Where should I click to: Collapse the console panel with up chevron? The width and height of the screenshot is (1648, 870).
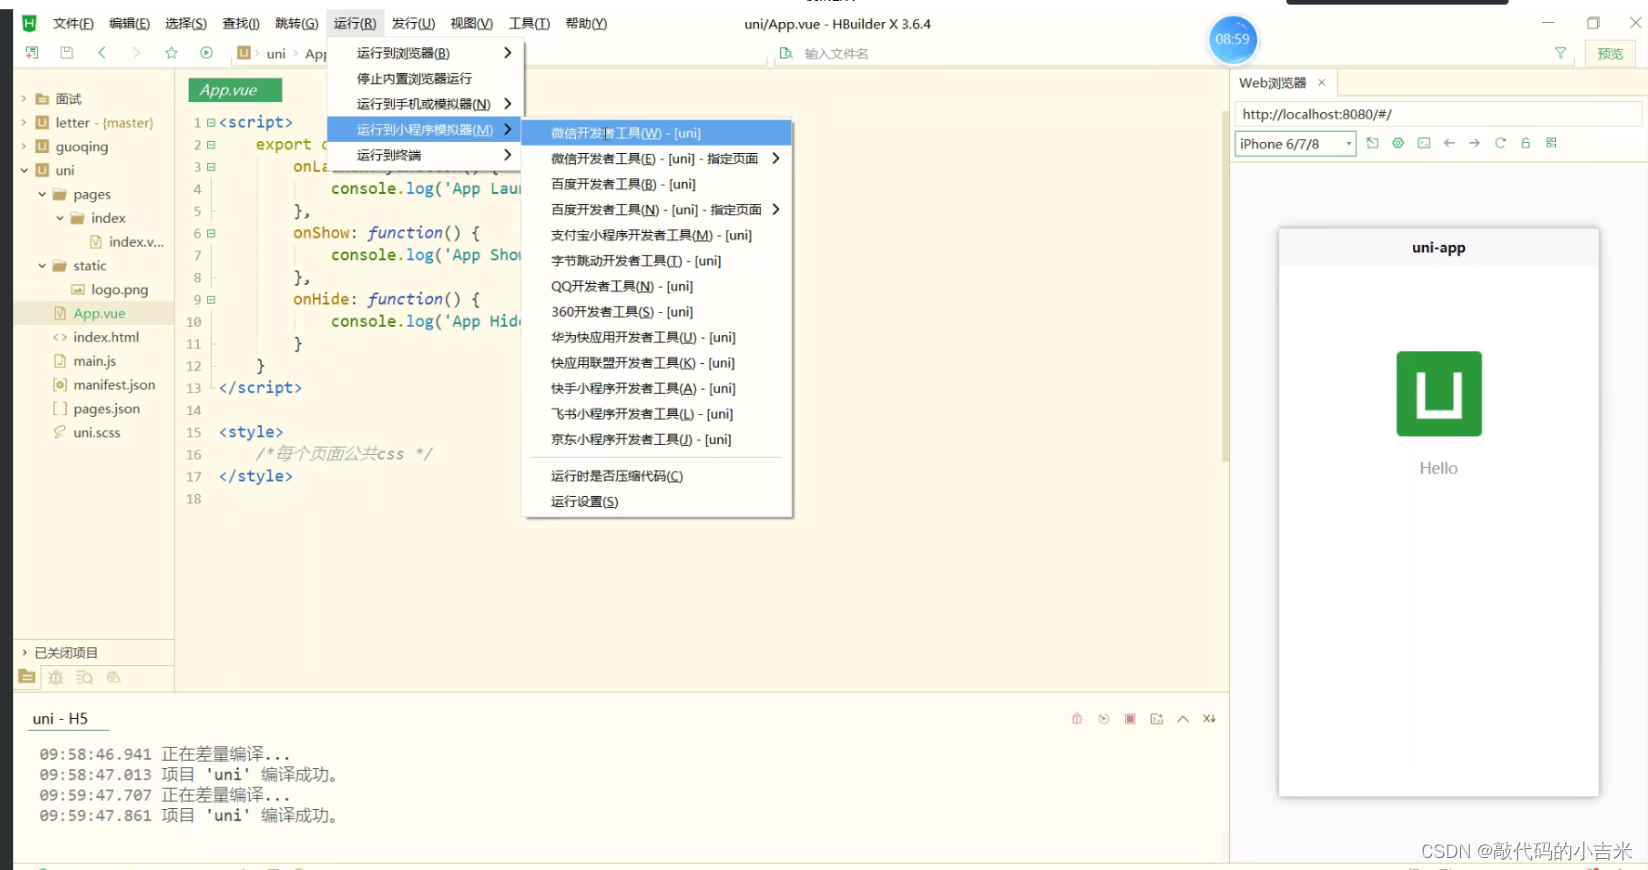[x=1183, y=719]
